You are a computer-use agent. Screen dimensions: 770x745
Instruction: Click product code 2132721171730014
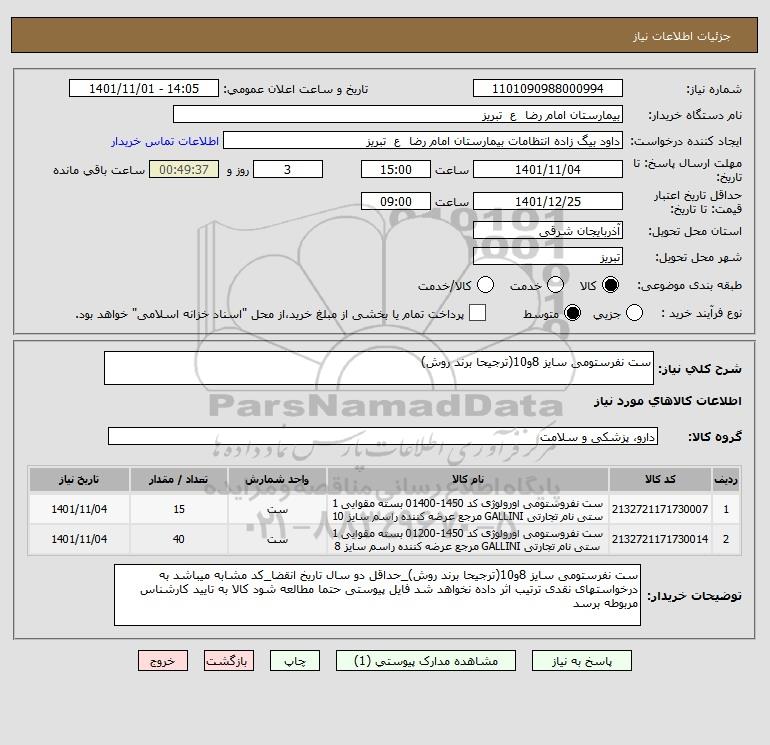(x=660, y=539)
